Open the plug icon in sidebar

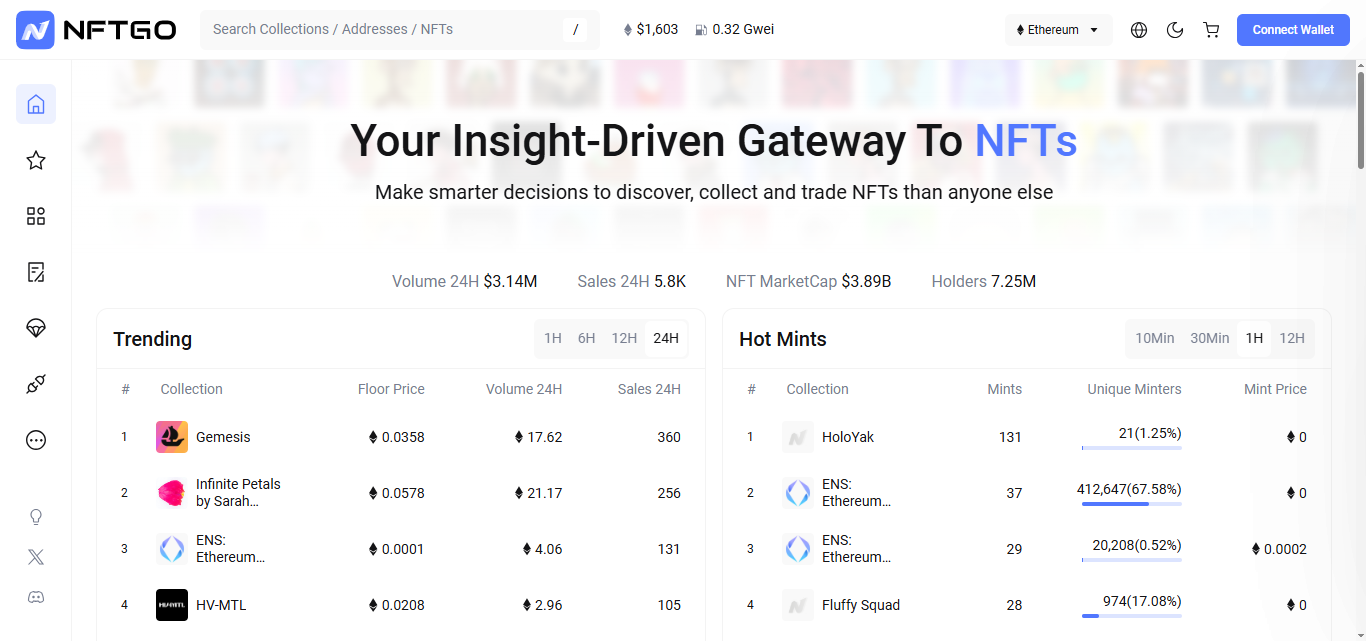point(36,384)
